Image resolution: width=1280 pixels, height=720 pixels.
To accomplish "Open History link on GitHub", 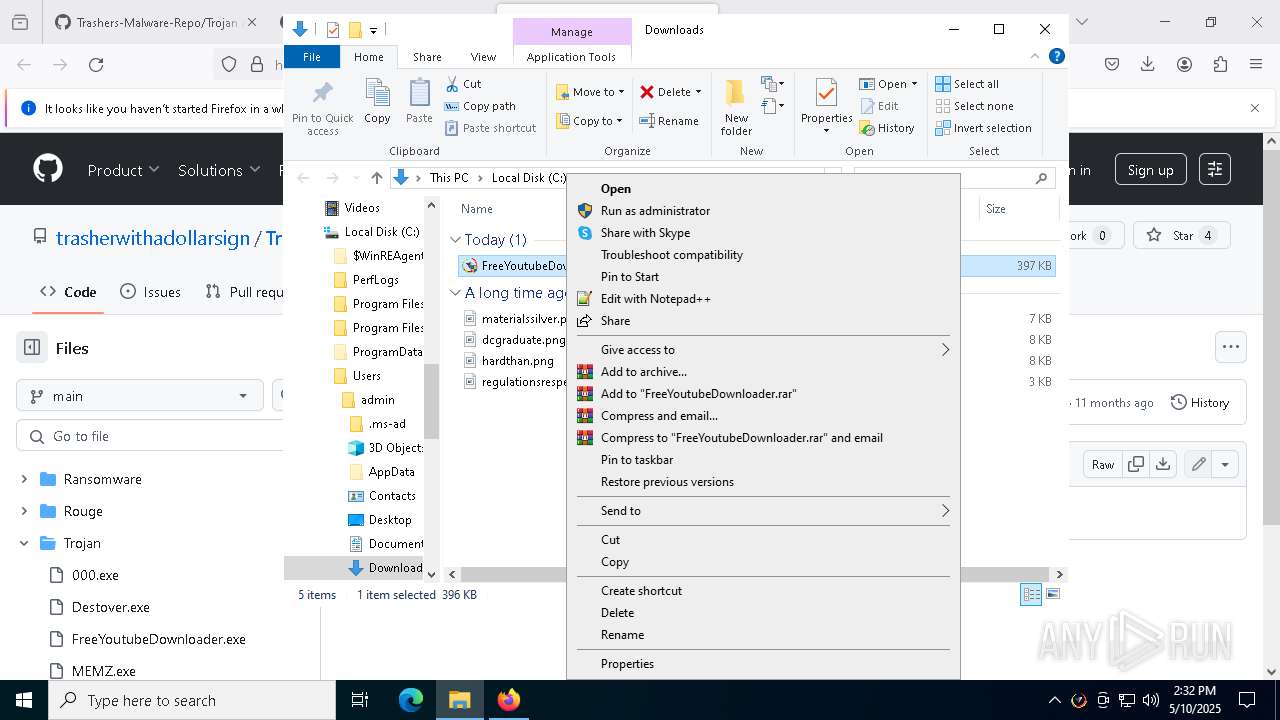I will click(1199, 403).
